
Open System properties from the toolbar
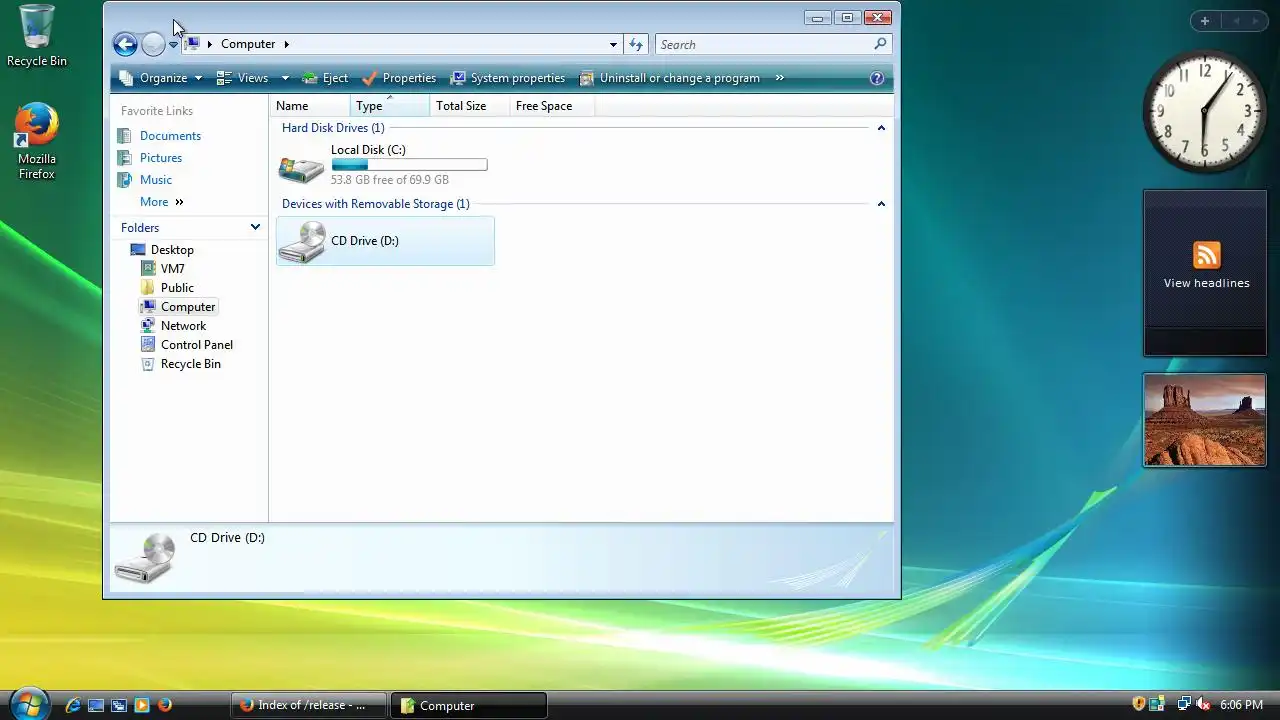[x=508, y=78]
